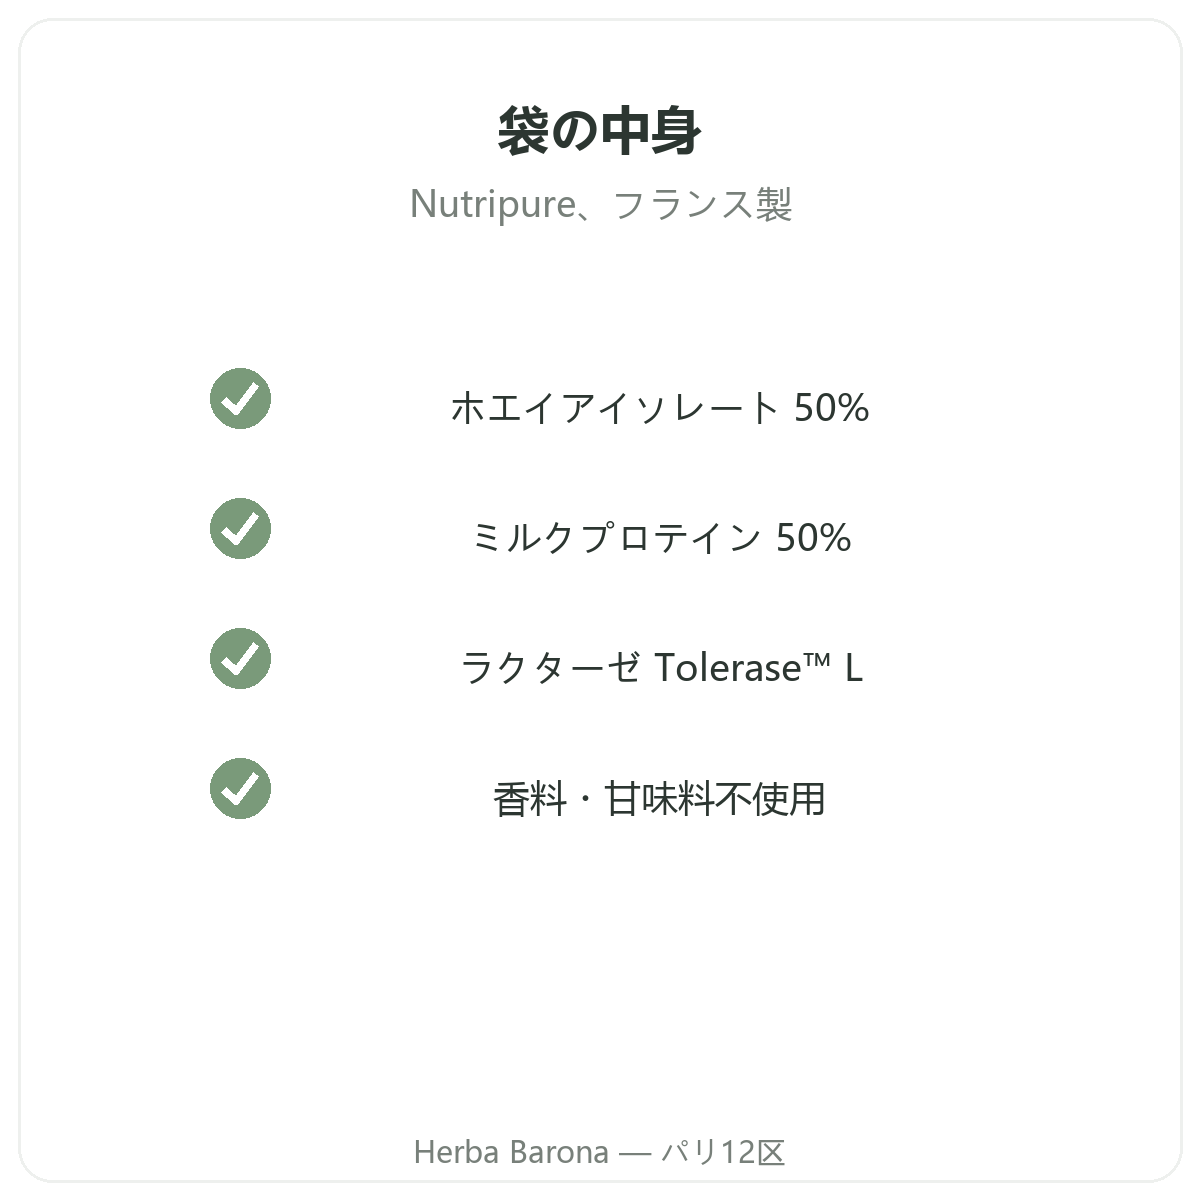This screenshot has height=1200, width=1200.
Task: Select the 50% figure after ホエイアイソレート
Action: pyautogui.click(x=831, y=408)
